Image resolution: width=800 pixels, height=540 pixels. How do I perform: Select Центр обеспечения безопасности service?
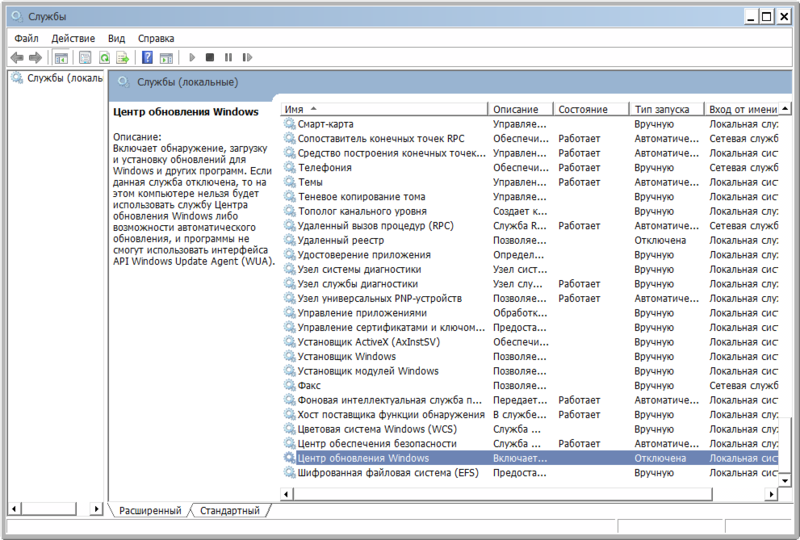pos(530,444)
